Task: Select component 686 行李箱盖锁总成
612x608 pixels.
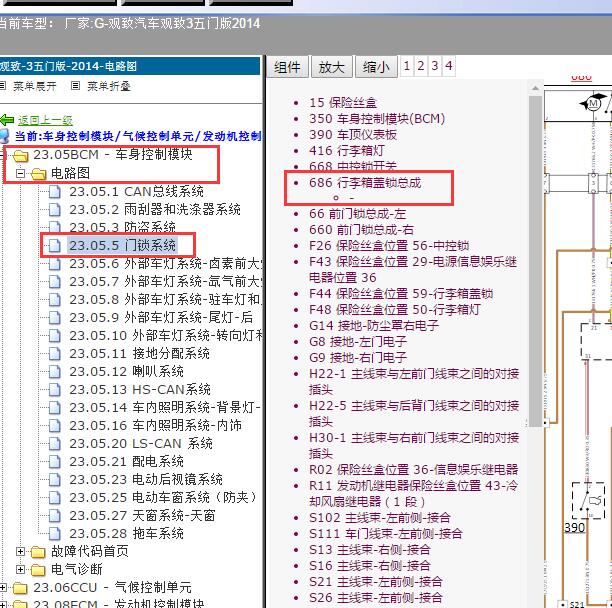Action: pos(365,183)
